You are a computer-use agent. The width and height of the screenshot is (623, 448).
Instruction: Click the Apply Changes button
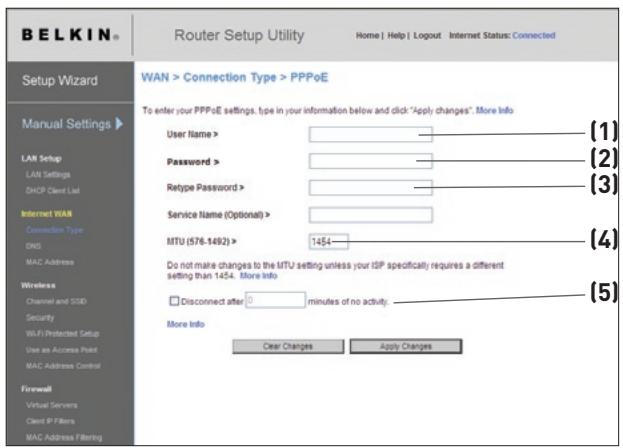(406, 346)
